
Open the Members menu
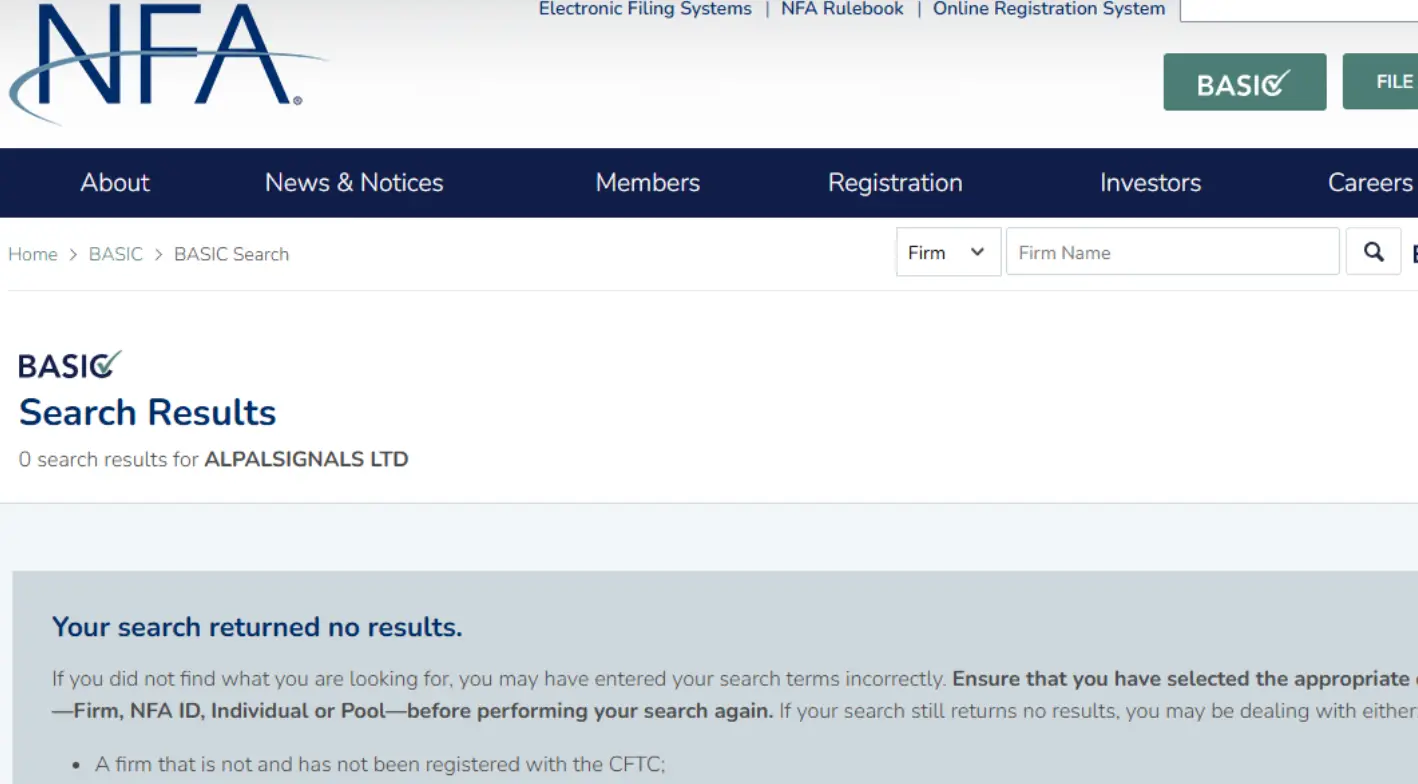(x=647, y=183)
